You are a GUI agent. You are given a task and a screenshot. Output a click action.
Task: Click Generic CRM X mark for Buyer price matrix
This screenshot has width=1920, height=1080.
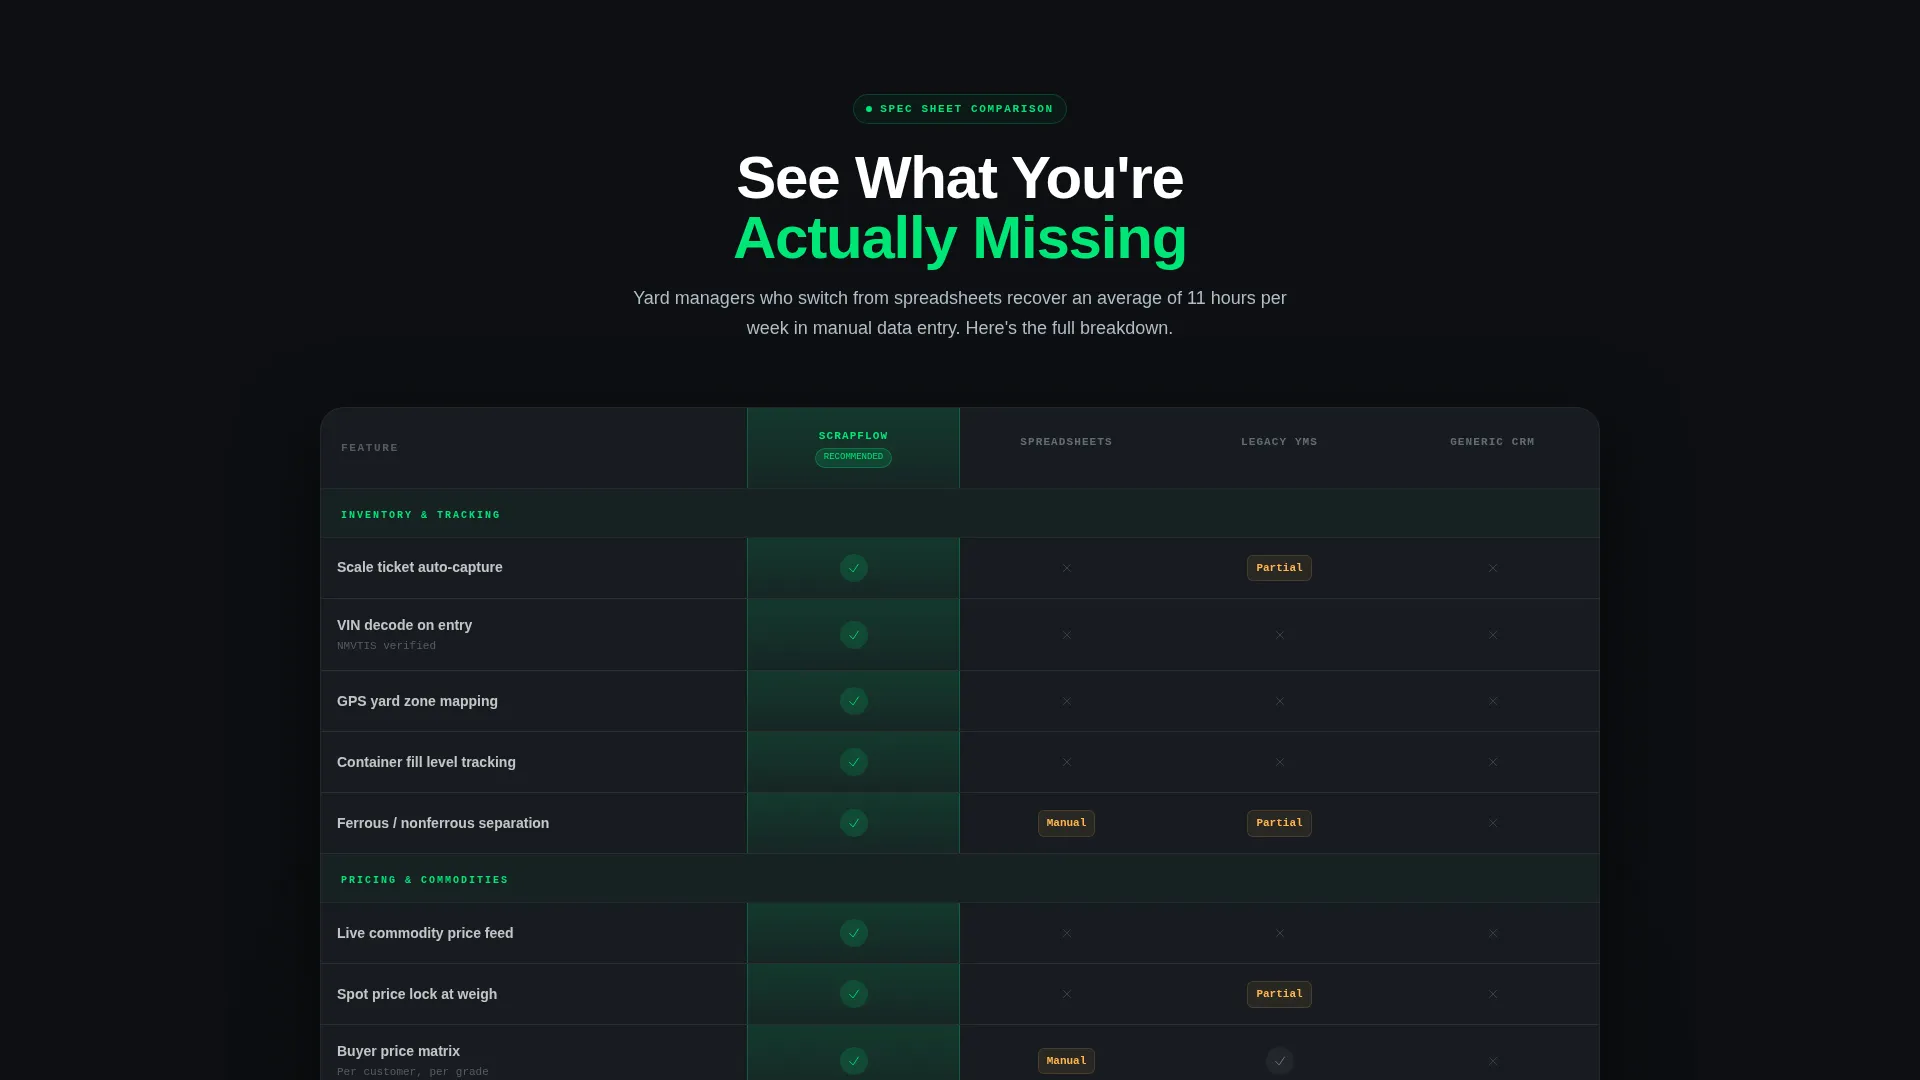1492,1061
